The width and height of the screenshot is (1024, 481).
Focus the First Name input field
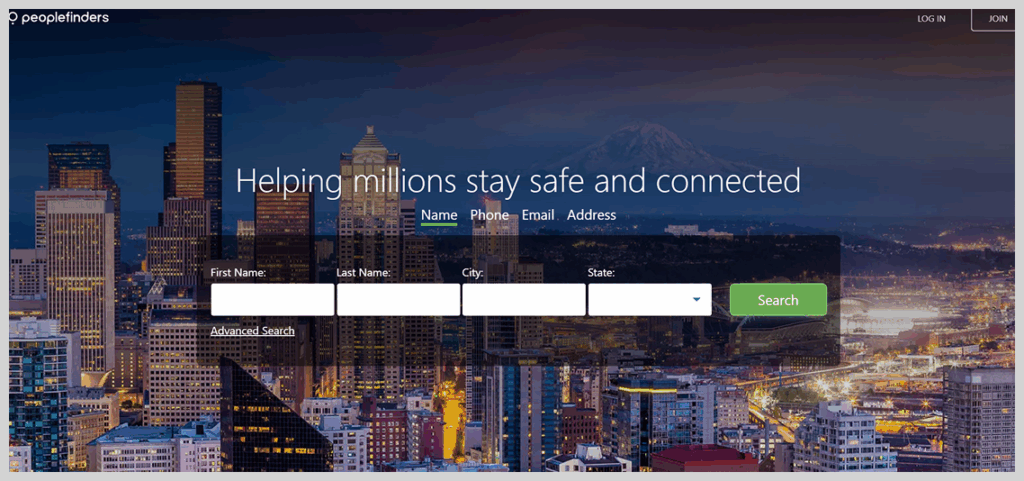[x=272, y=300]
